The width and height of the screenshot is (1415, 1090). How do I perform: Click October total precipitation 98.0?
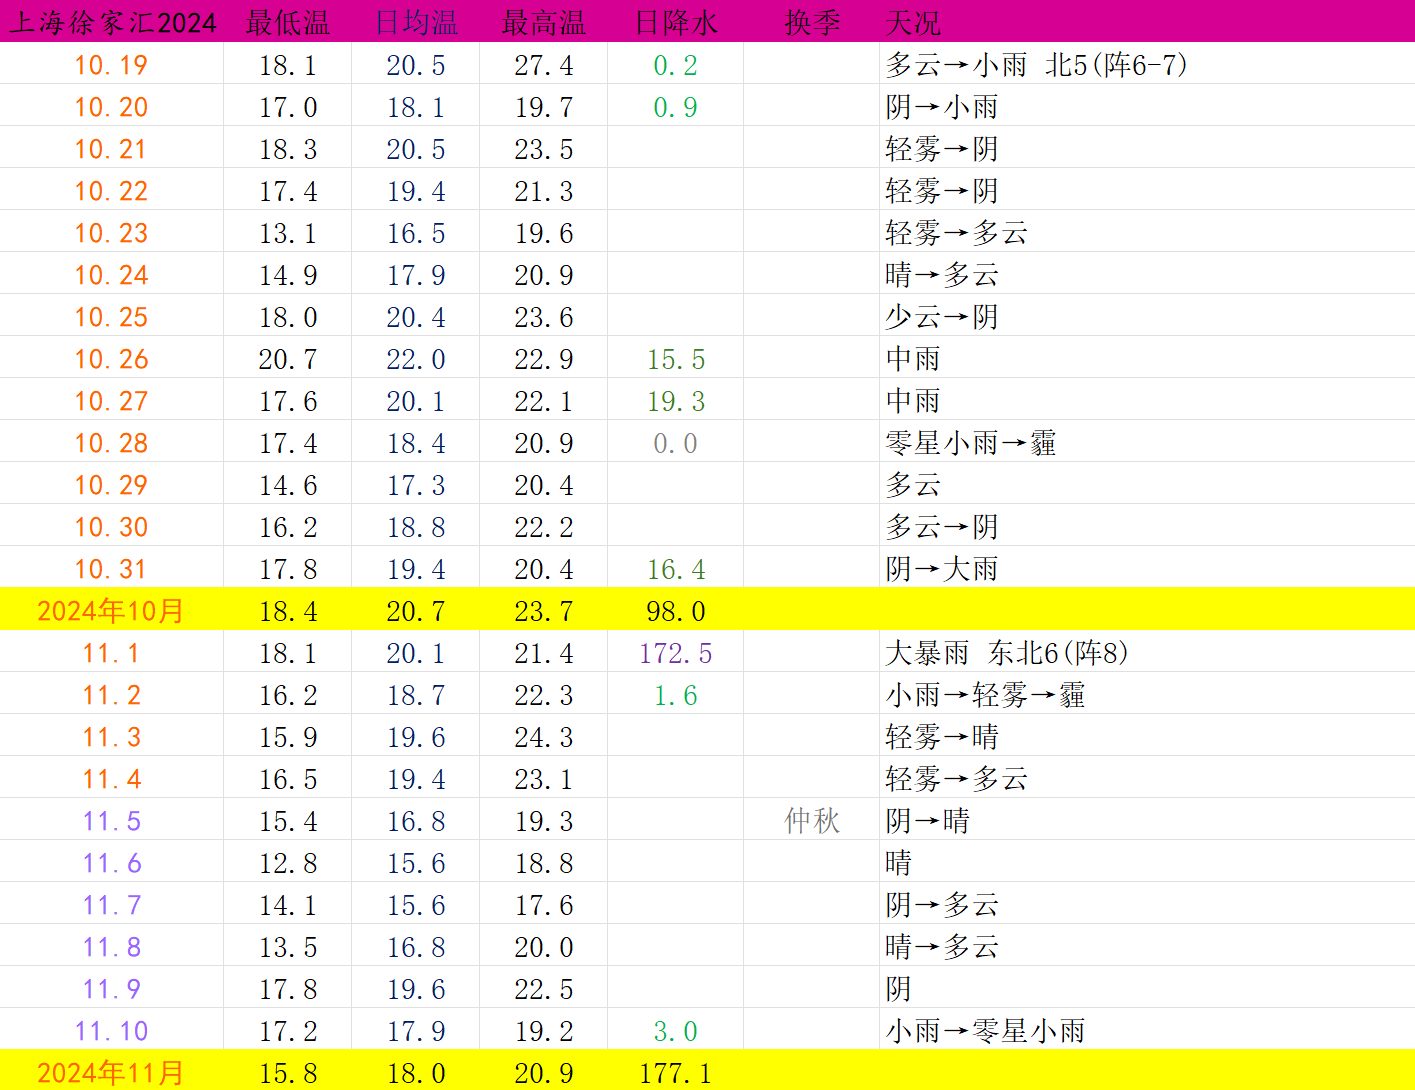click(x=676, y=611)
